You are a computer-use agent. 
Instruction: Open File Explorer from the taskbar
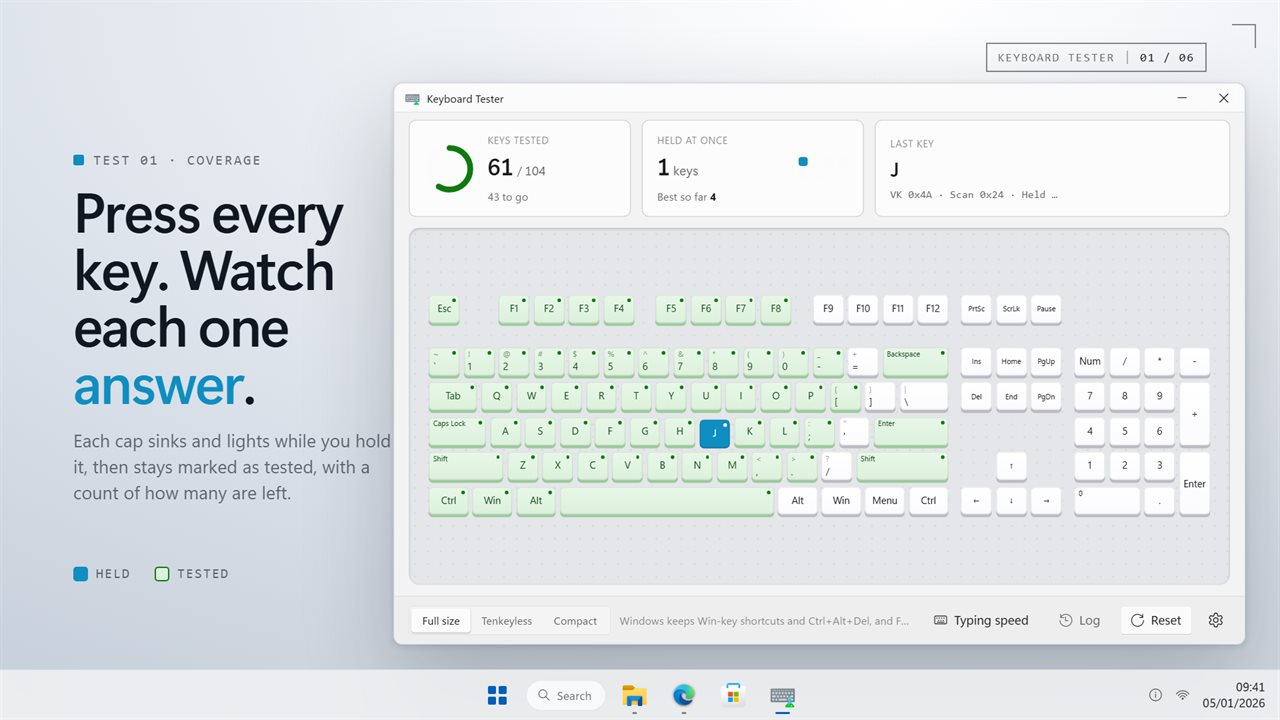click(634, 695)
